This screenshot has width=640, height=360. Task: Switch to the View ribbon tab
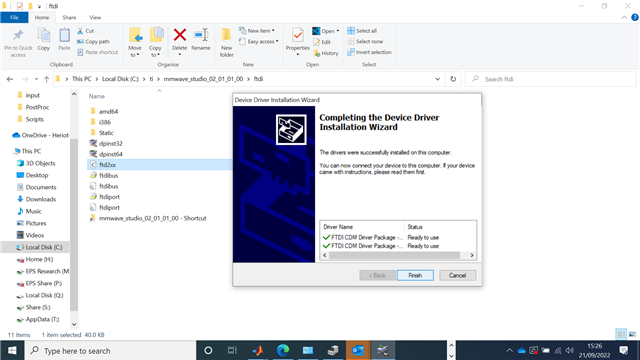[x=95, y=18]
